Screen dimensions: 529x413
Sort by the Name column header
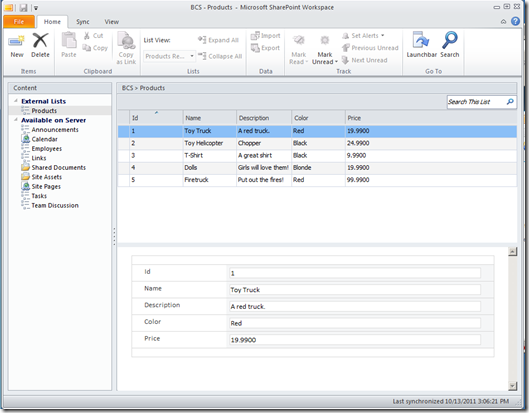210,118
